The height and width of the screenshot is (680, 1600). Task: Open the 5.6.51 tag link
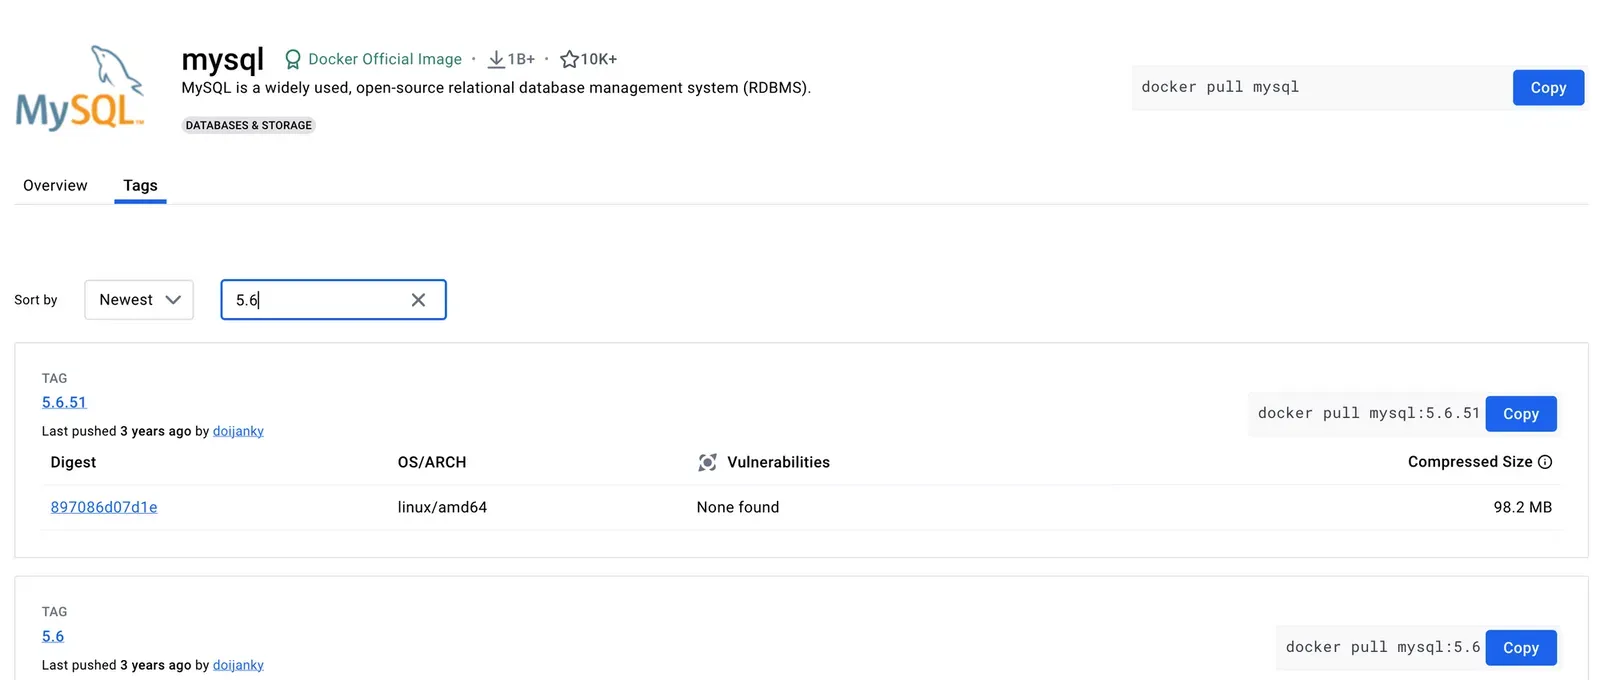[x=64, y=402]
